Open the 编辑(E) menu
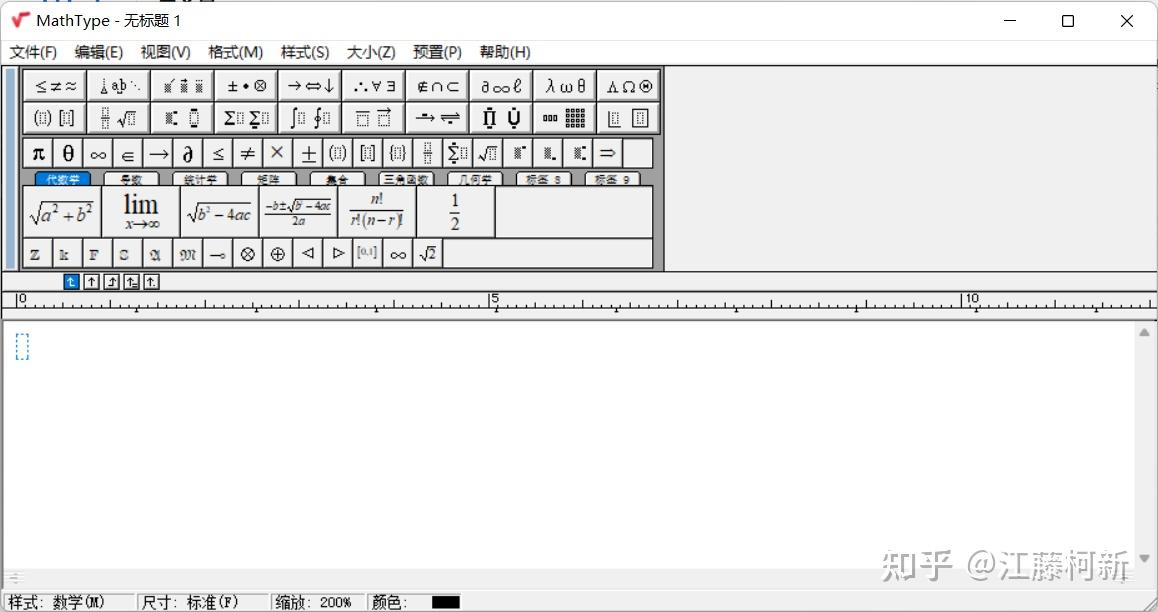Screen dimensions: 1158x612 tap(99, 52)
